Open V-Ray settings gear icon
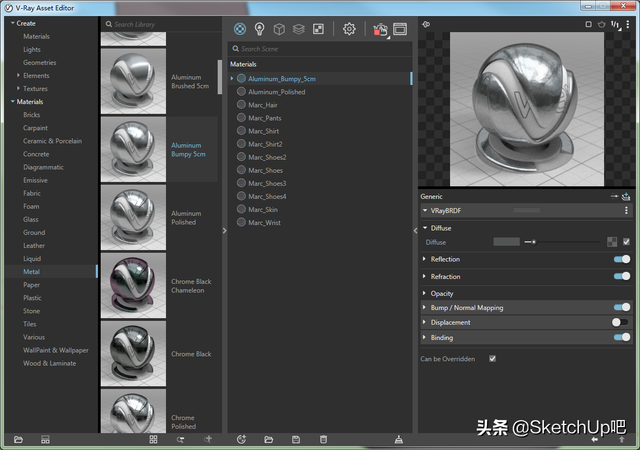 point(349,29)
